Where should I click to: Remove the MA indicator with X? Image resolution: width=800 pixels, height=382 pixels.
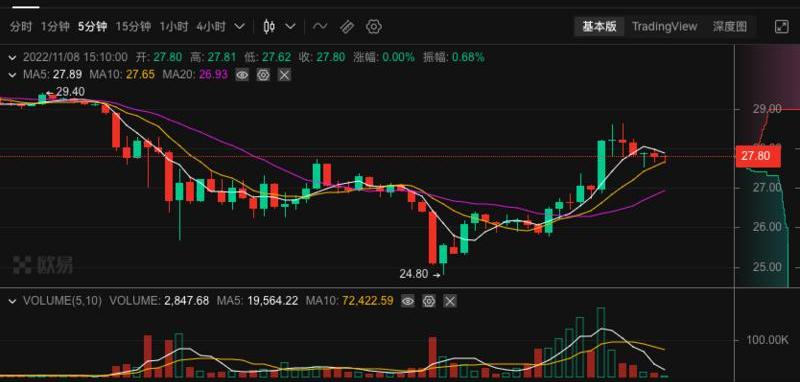(x=284, y=75)
